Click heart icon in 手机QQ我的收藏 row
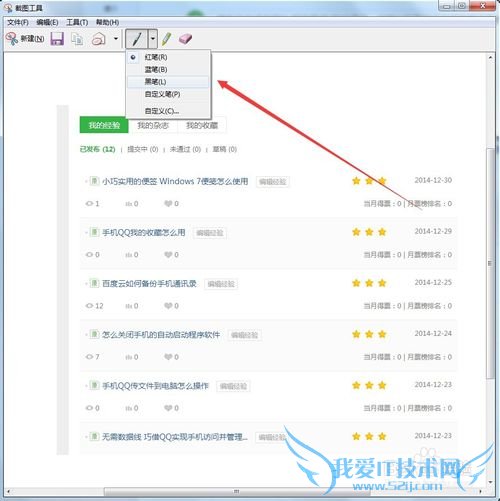Screen dimensions: 500x501 point(168,255)
